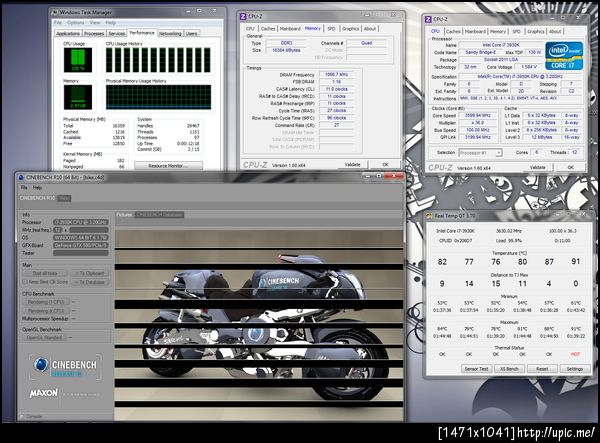The width and height of the screenshot is (600, 443).
Task: Click the 91 core temperature in Real Temp
Action: 576,261
